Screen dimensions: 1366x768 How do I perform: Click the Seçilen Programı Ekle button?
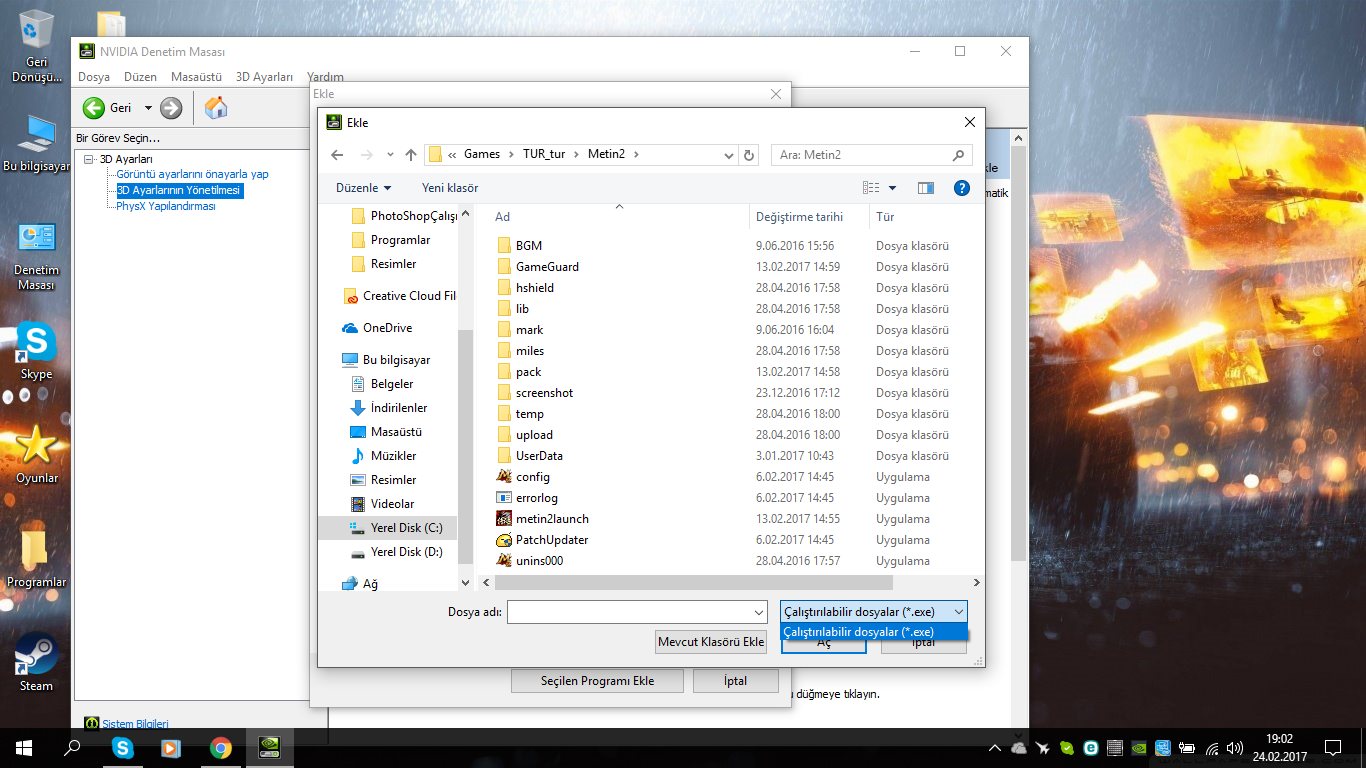[x=597, y=681]
